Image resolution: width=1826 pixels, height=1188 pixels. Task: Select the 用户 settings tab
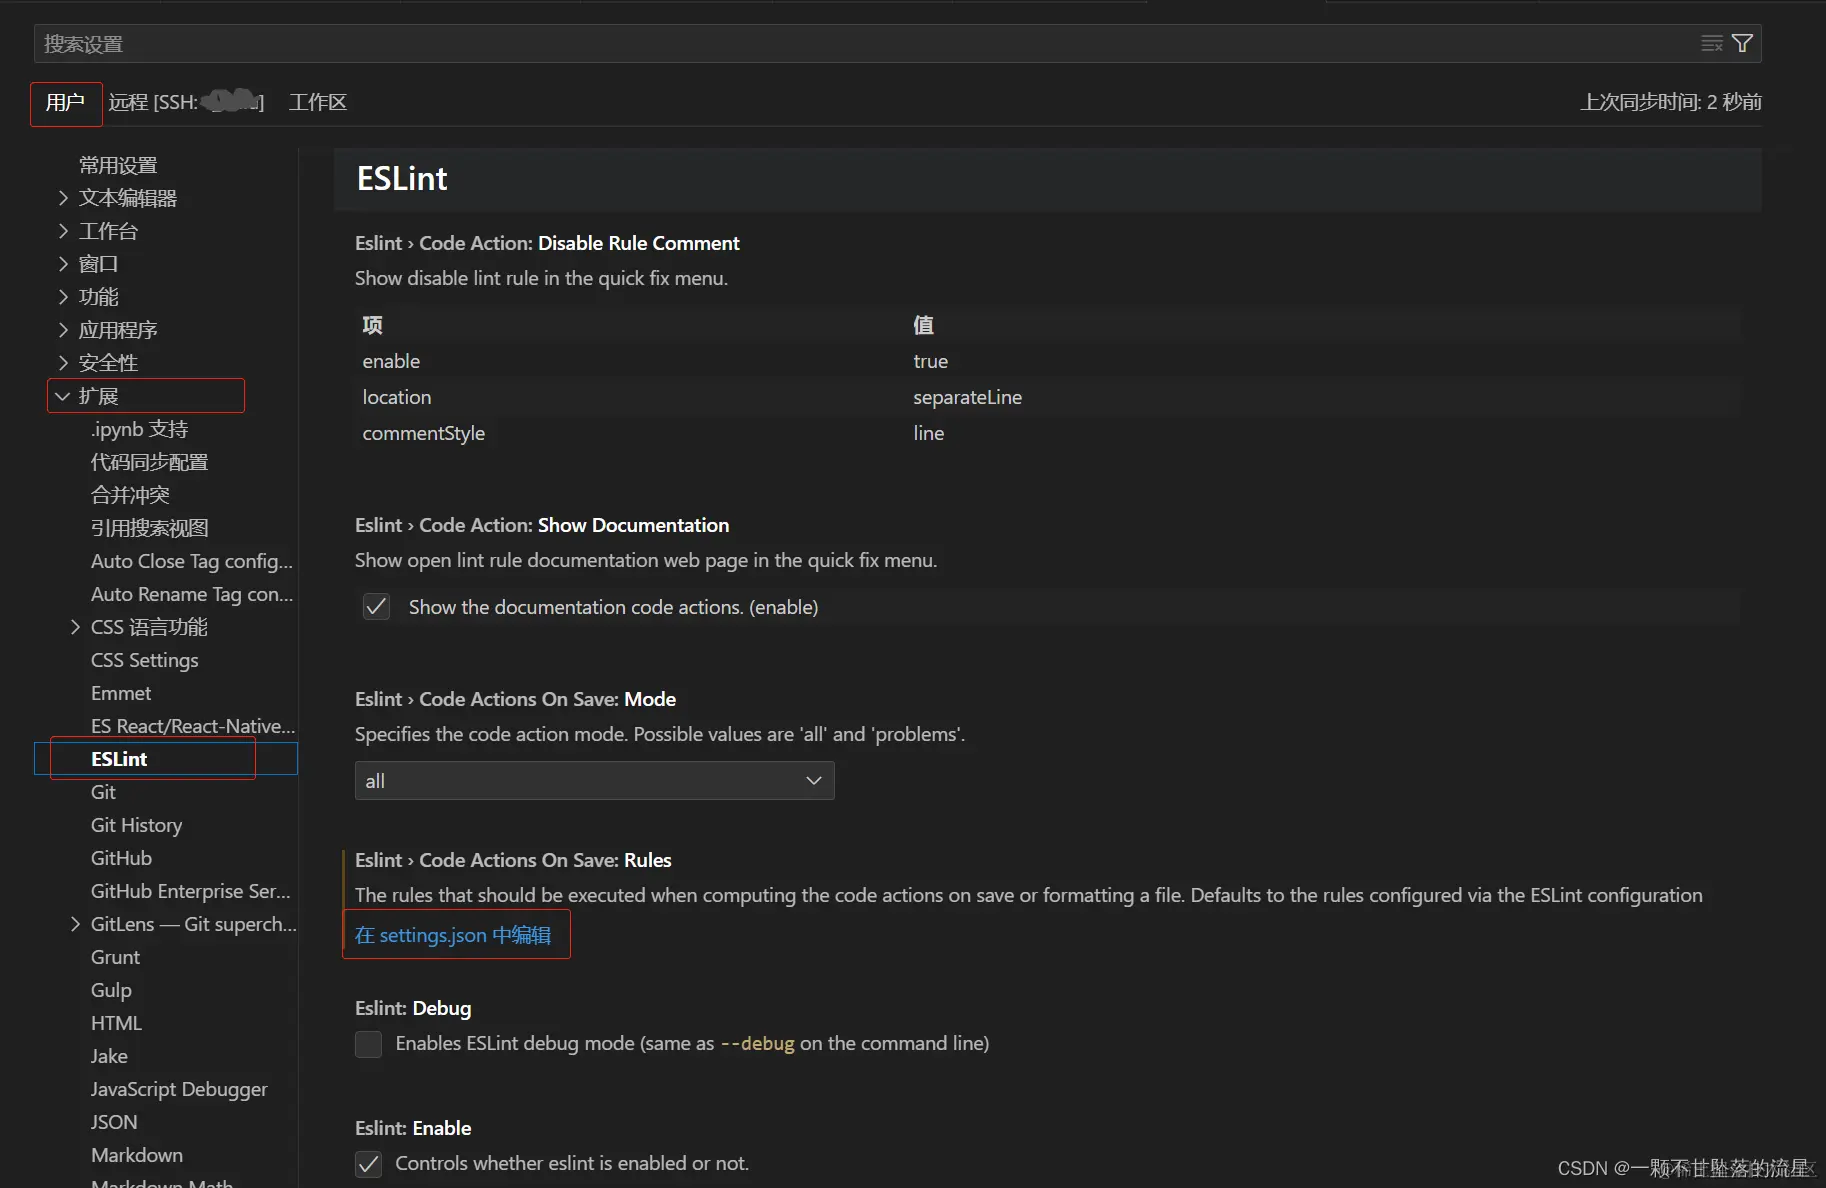(x=65, y=103)
